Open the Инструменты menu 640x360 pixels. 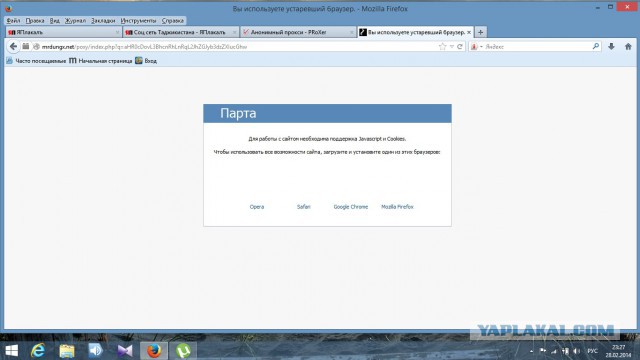138,20
